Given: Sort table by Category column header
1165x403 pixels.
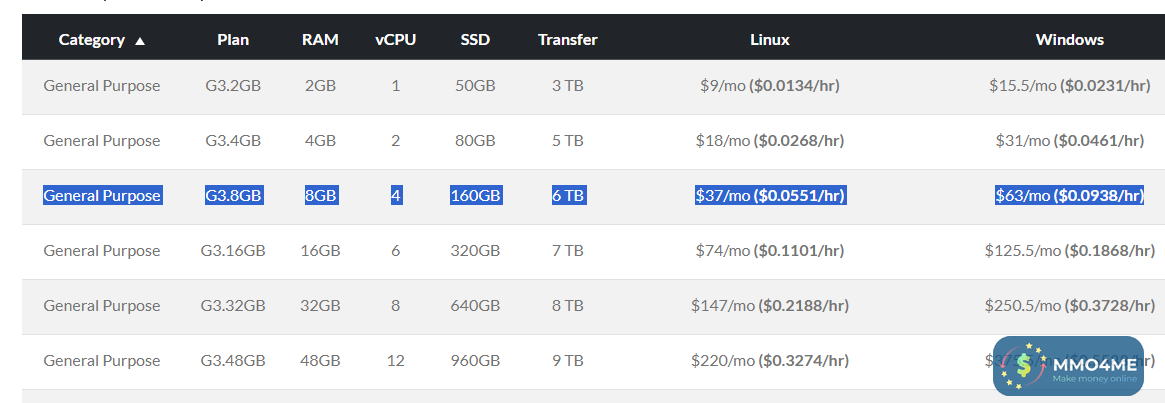Looking at the screenshot, I should coord(92,40).
